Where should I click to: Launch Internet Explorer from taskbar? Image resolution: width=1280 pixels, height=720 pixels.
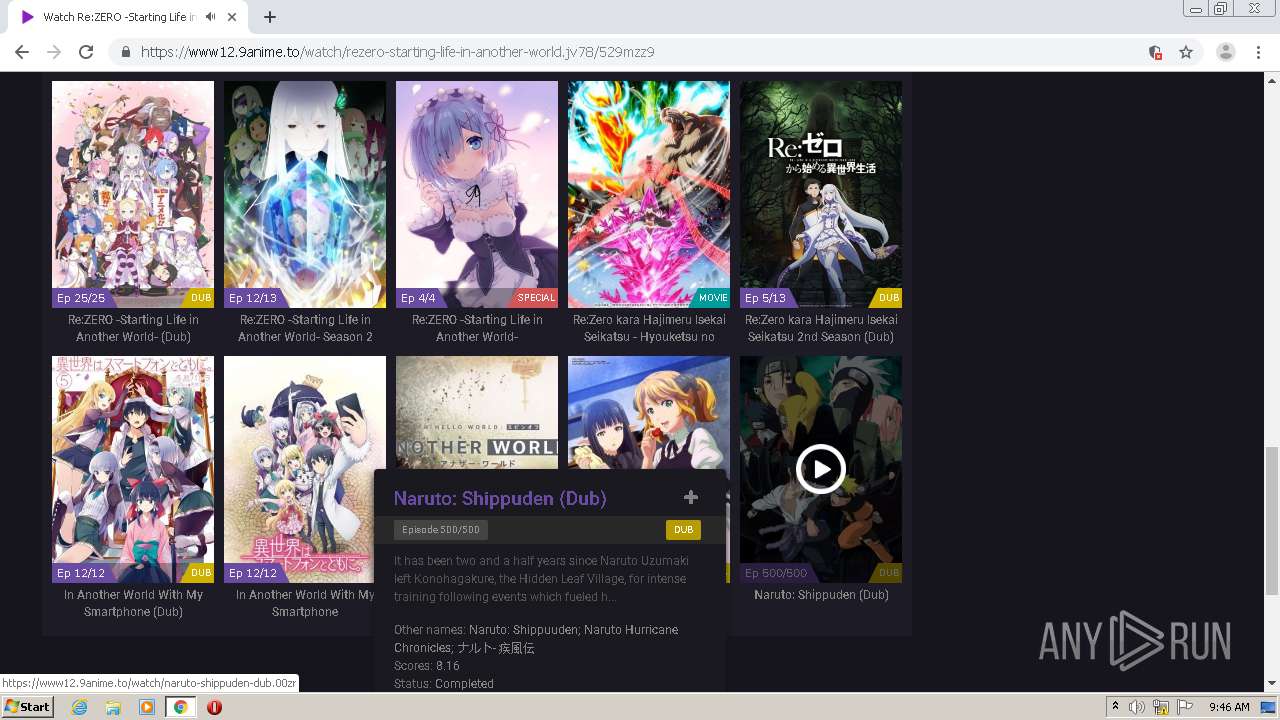click(79, 707)
